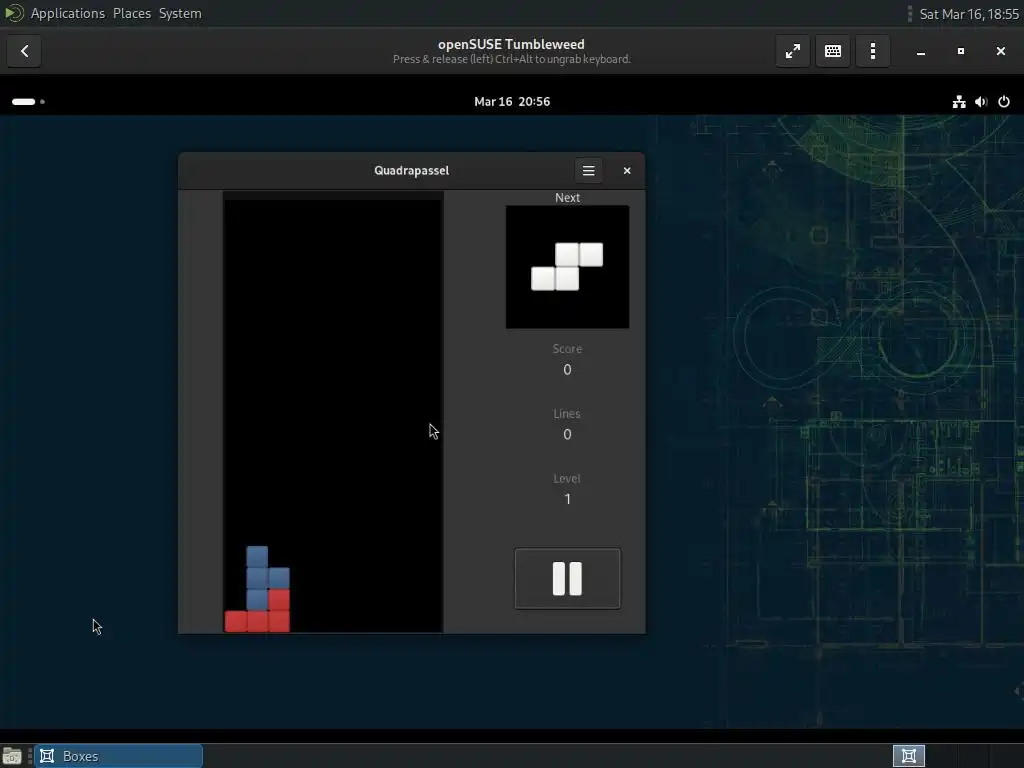Image resolution: width=1024 pixels, height=768 pixels.
Task: Select the Boxes taskbar entry
Action: pyautogui.click(x=118, y=756)
